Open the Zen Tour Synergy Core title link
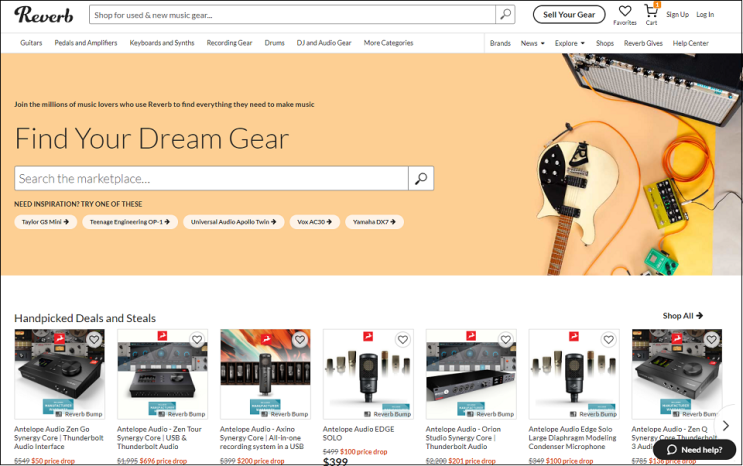Screen dimensions: 743x466 coord(159,438)
